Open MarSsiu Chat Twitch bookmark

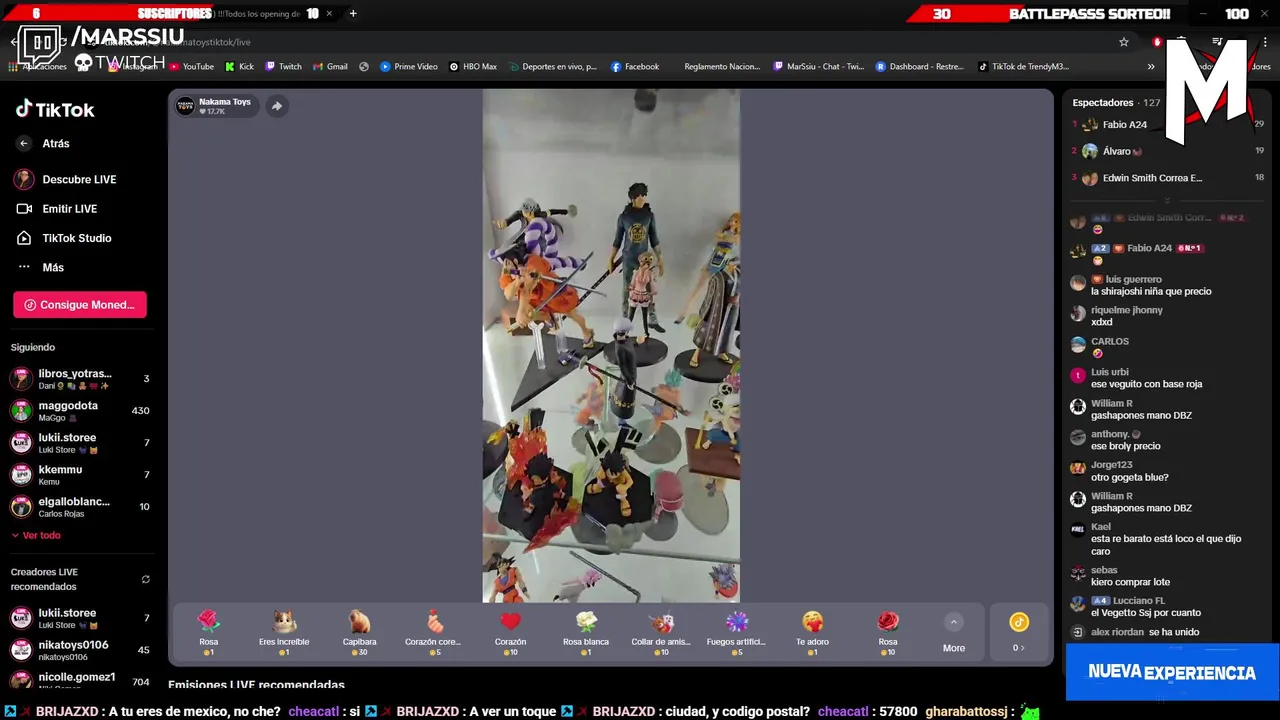[819, 67]
